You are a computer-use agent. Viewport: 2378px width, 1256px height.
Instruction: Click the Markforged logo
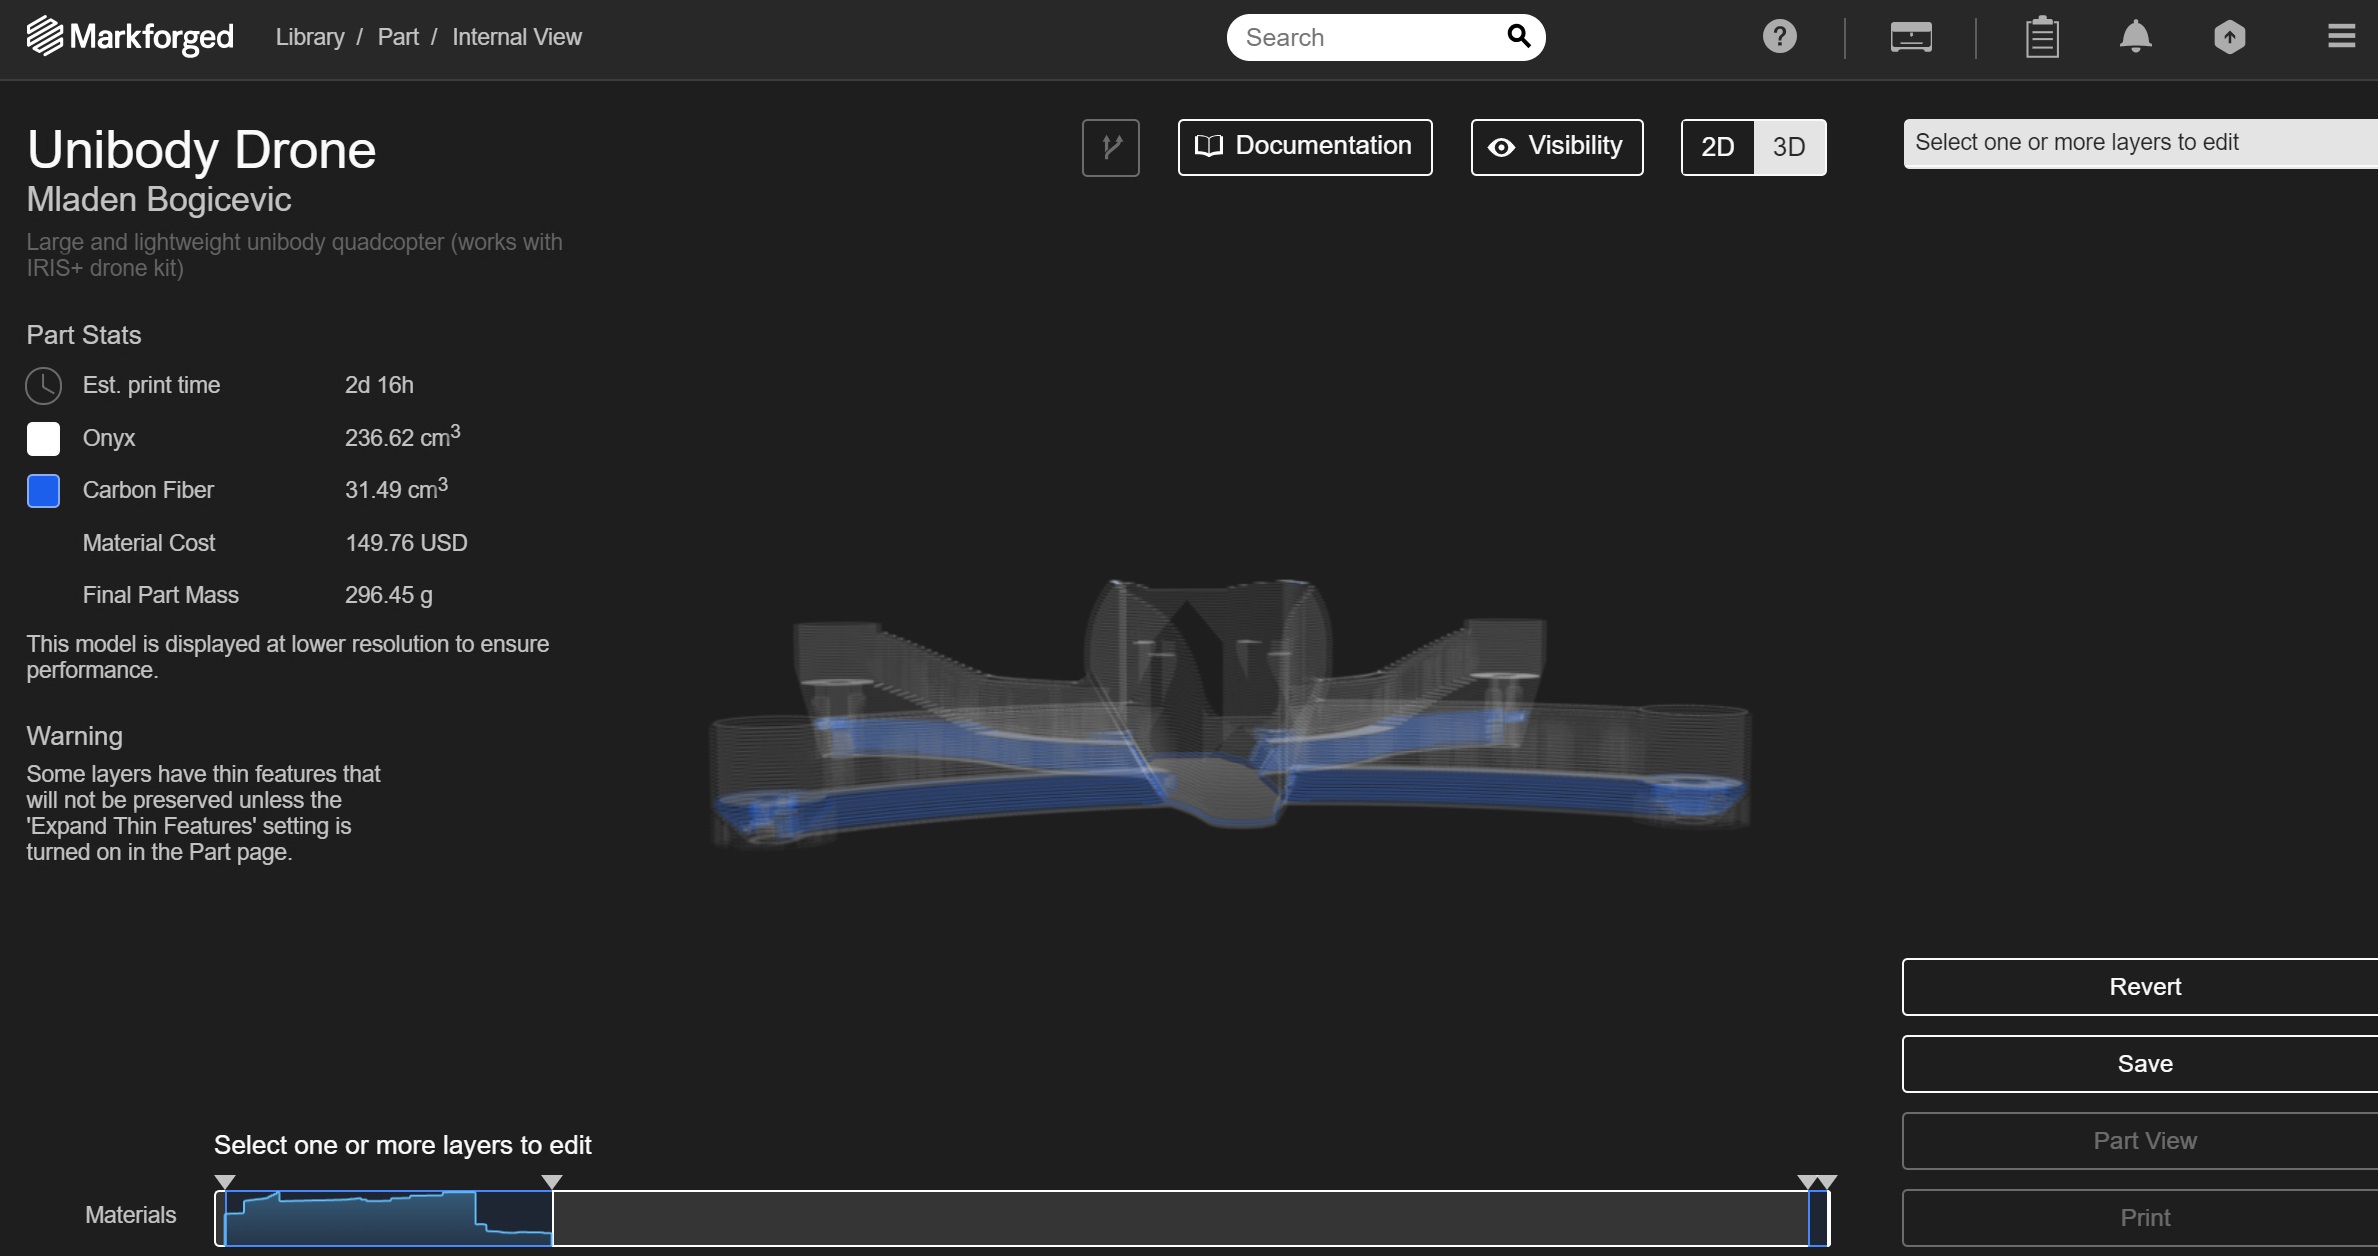click(x=130, y=37)
